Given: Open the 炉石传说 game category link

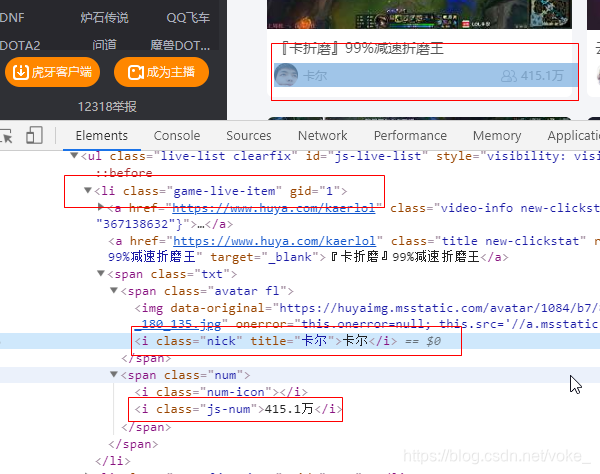Looking at the screenshot, I should pyautogui.click(x=104, y=18).
